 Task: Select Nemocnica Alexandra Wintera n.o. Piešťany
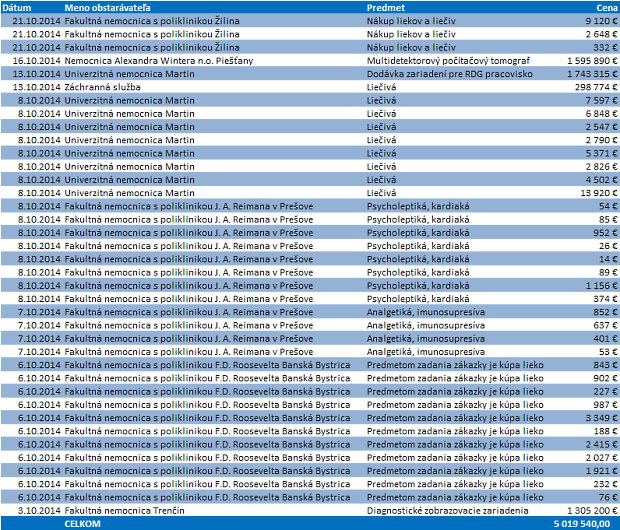pos(159,61)
